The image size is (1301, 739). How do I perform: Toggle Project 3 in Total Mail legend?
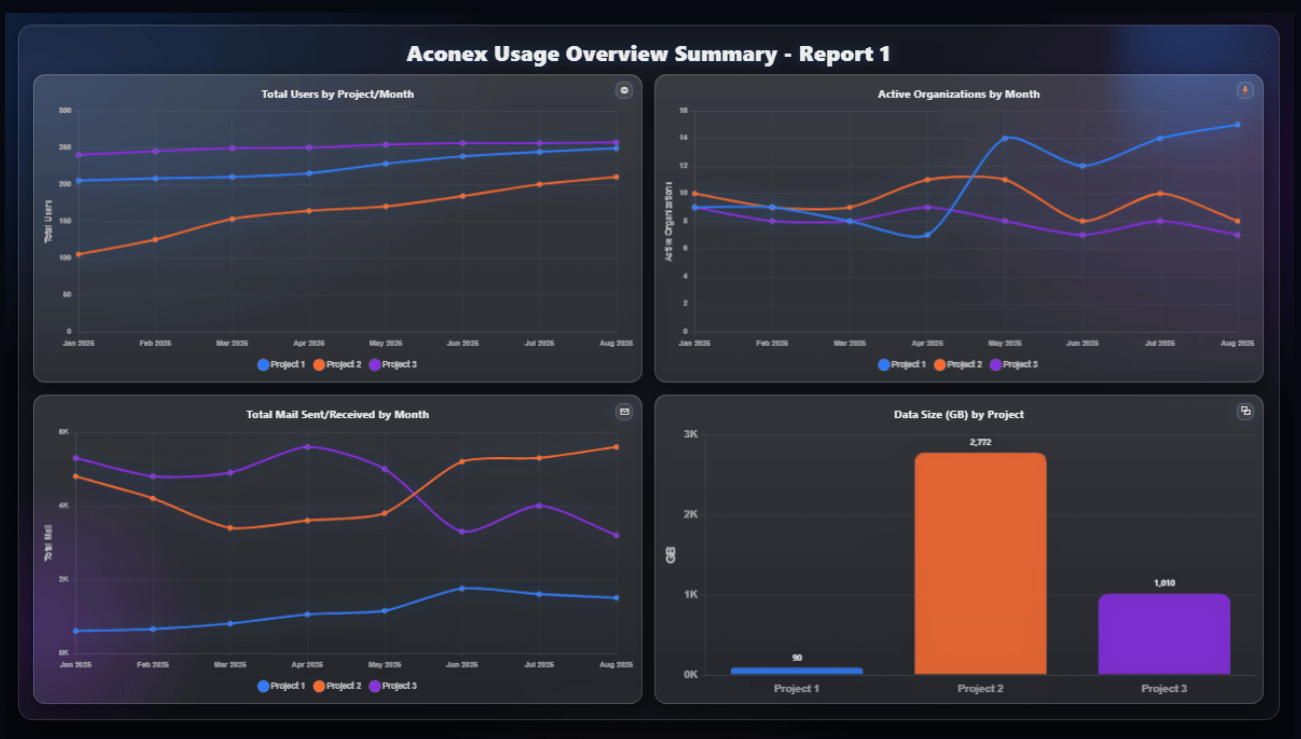click(x=393, y=686)
